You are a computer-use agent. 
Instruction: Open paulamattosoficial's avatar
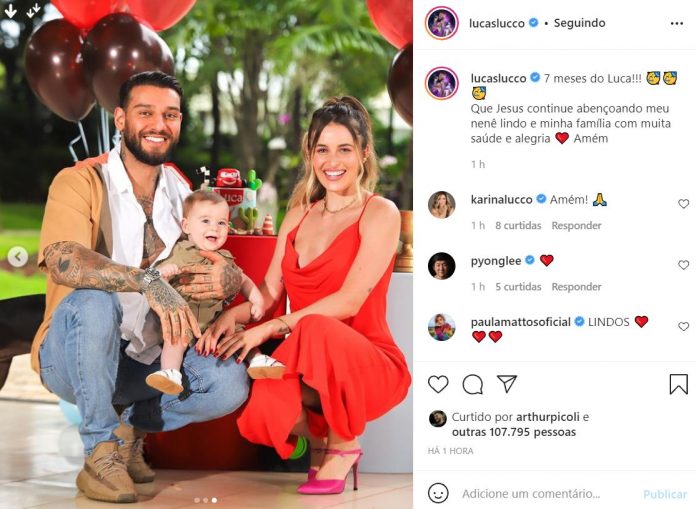(x=442, y=327)
